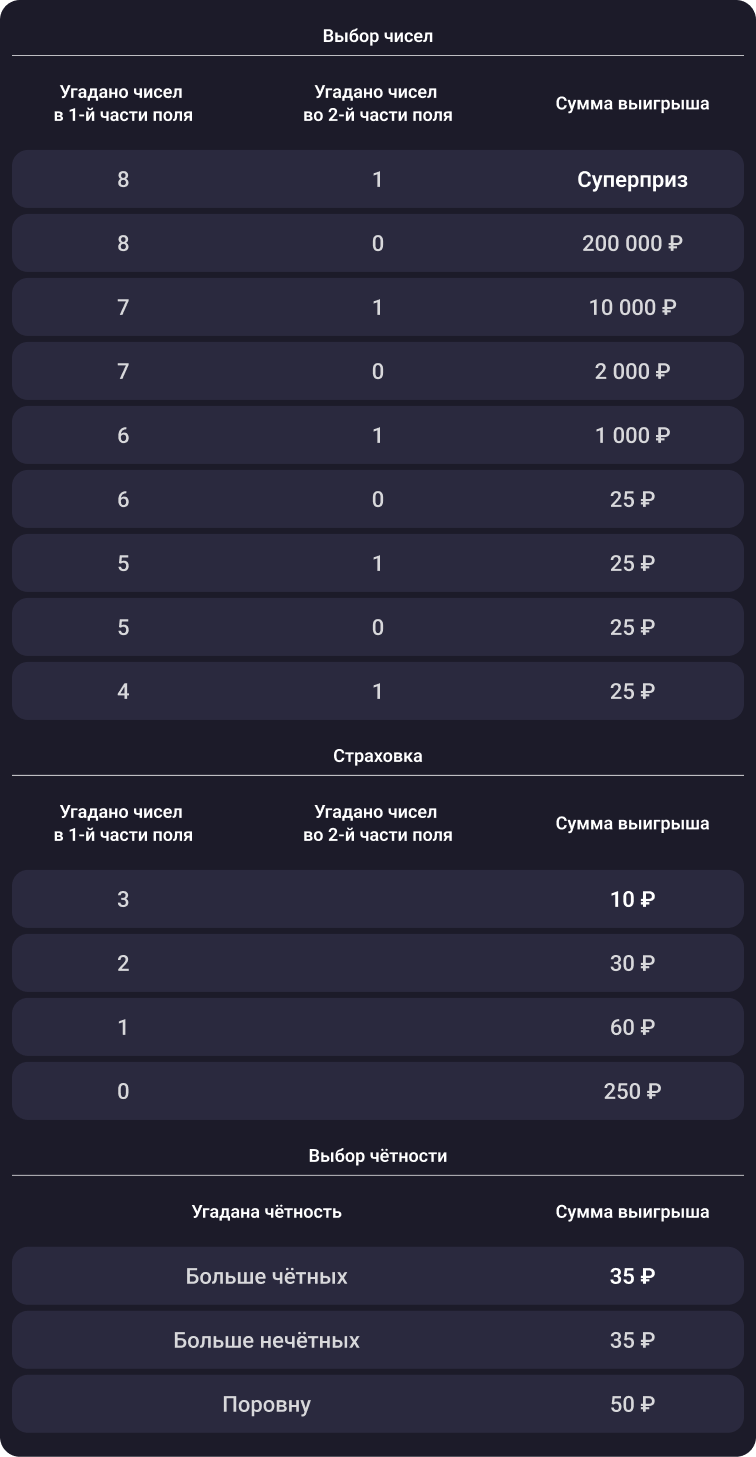The image size is (756, 1457).
Task: Select the 2 000 ₽ prize row
Action: [377, 372]
